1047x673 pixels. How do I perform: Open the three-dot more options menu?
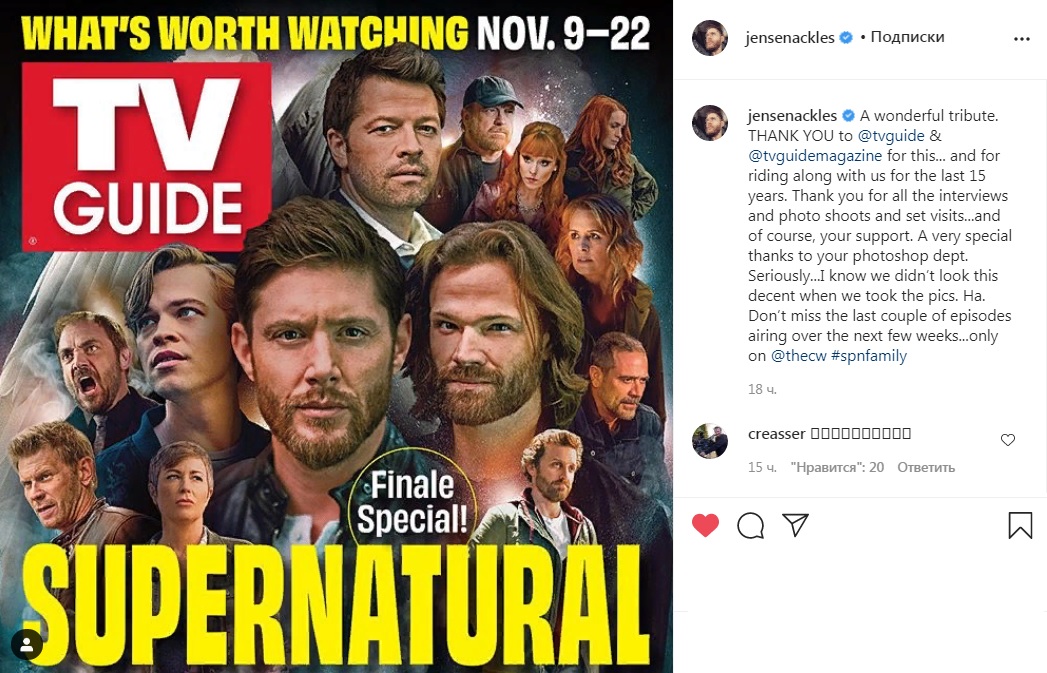pyautogui.click(x=1022, y=39)
